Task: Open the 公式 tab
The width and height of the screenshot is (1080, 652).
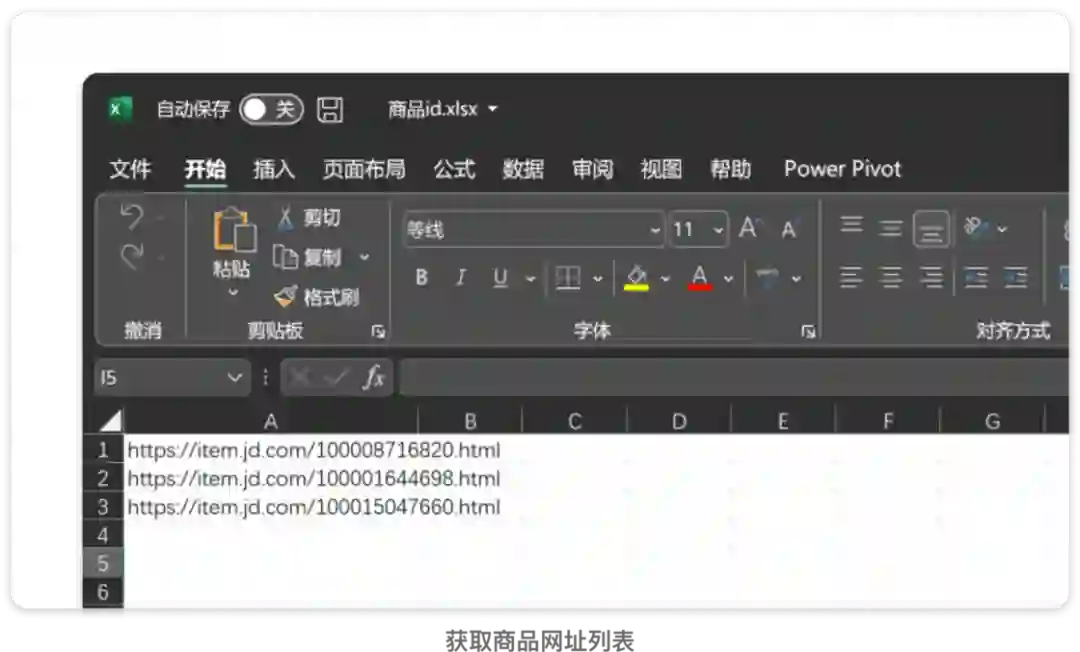Action: coord(454,169)
